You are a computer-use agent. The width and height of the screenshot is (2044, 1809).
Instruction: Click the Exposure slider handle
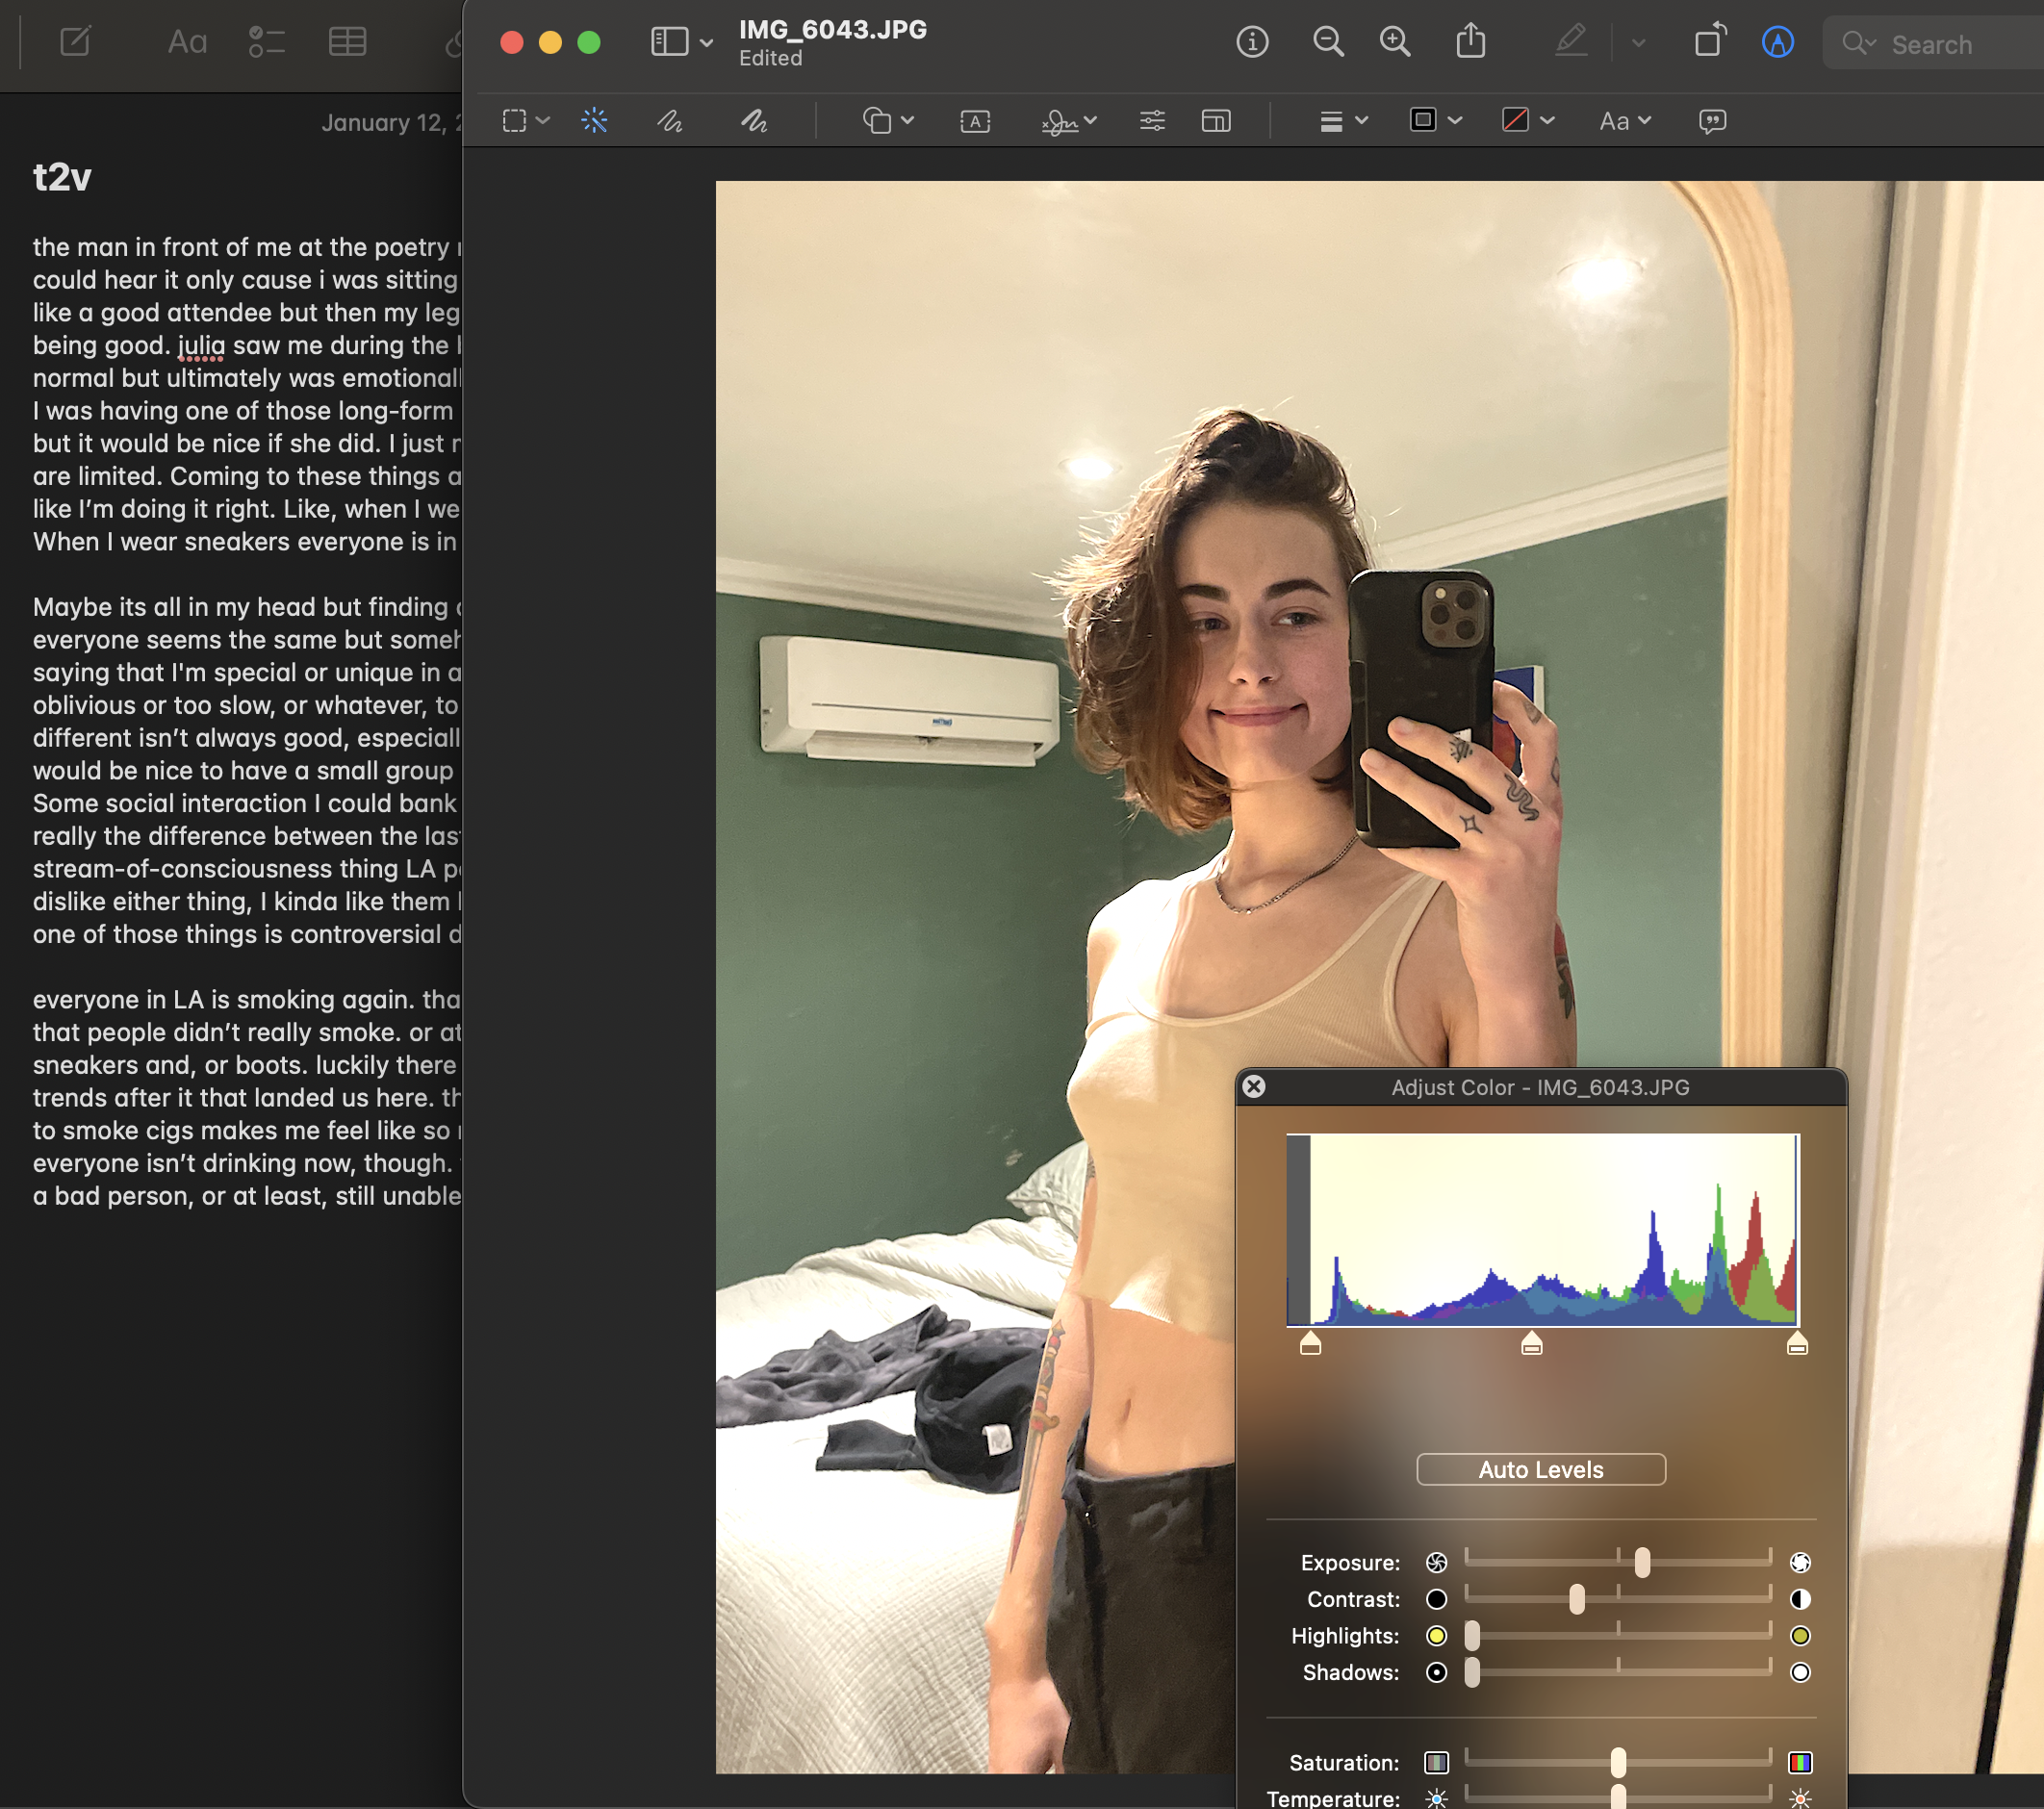(x=1641, y=1562)
